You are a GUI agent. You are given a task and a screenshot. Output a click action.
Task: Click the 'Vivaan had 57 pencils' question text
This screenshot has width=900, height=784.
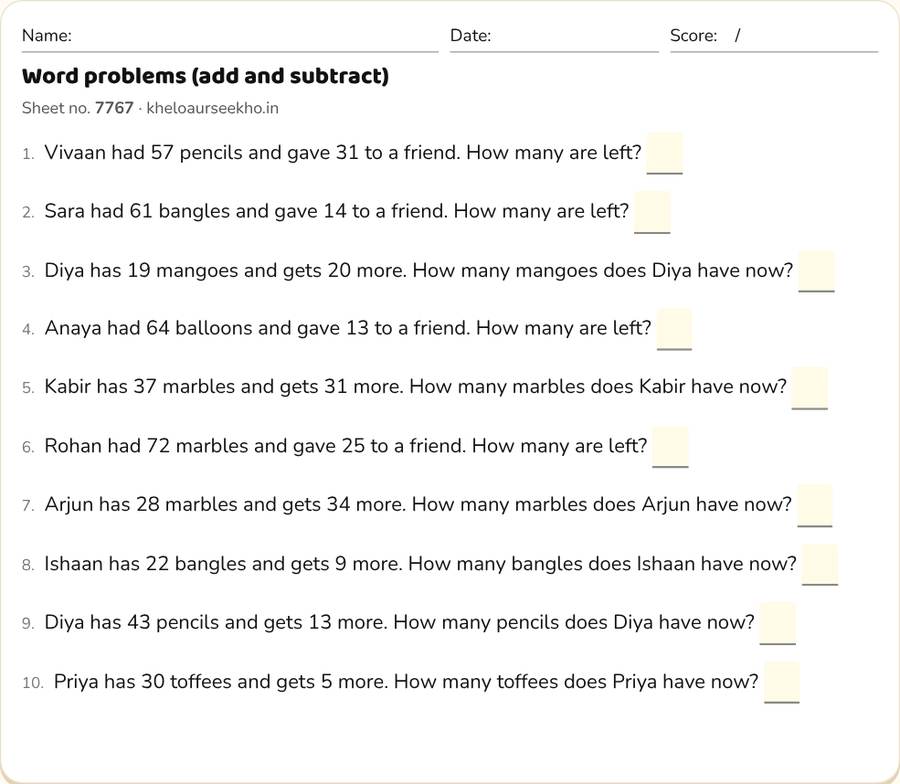click(x=343, y=153)
